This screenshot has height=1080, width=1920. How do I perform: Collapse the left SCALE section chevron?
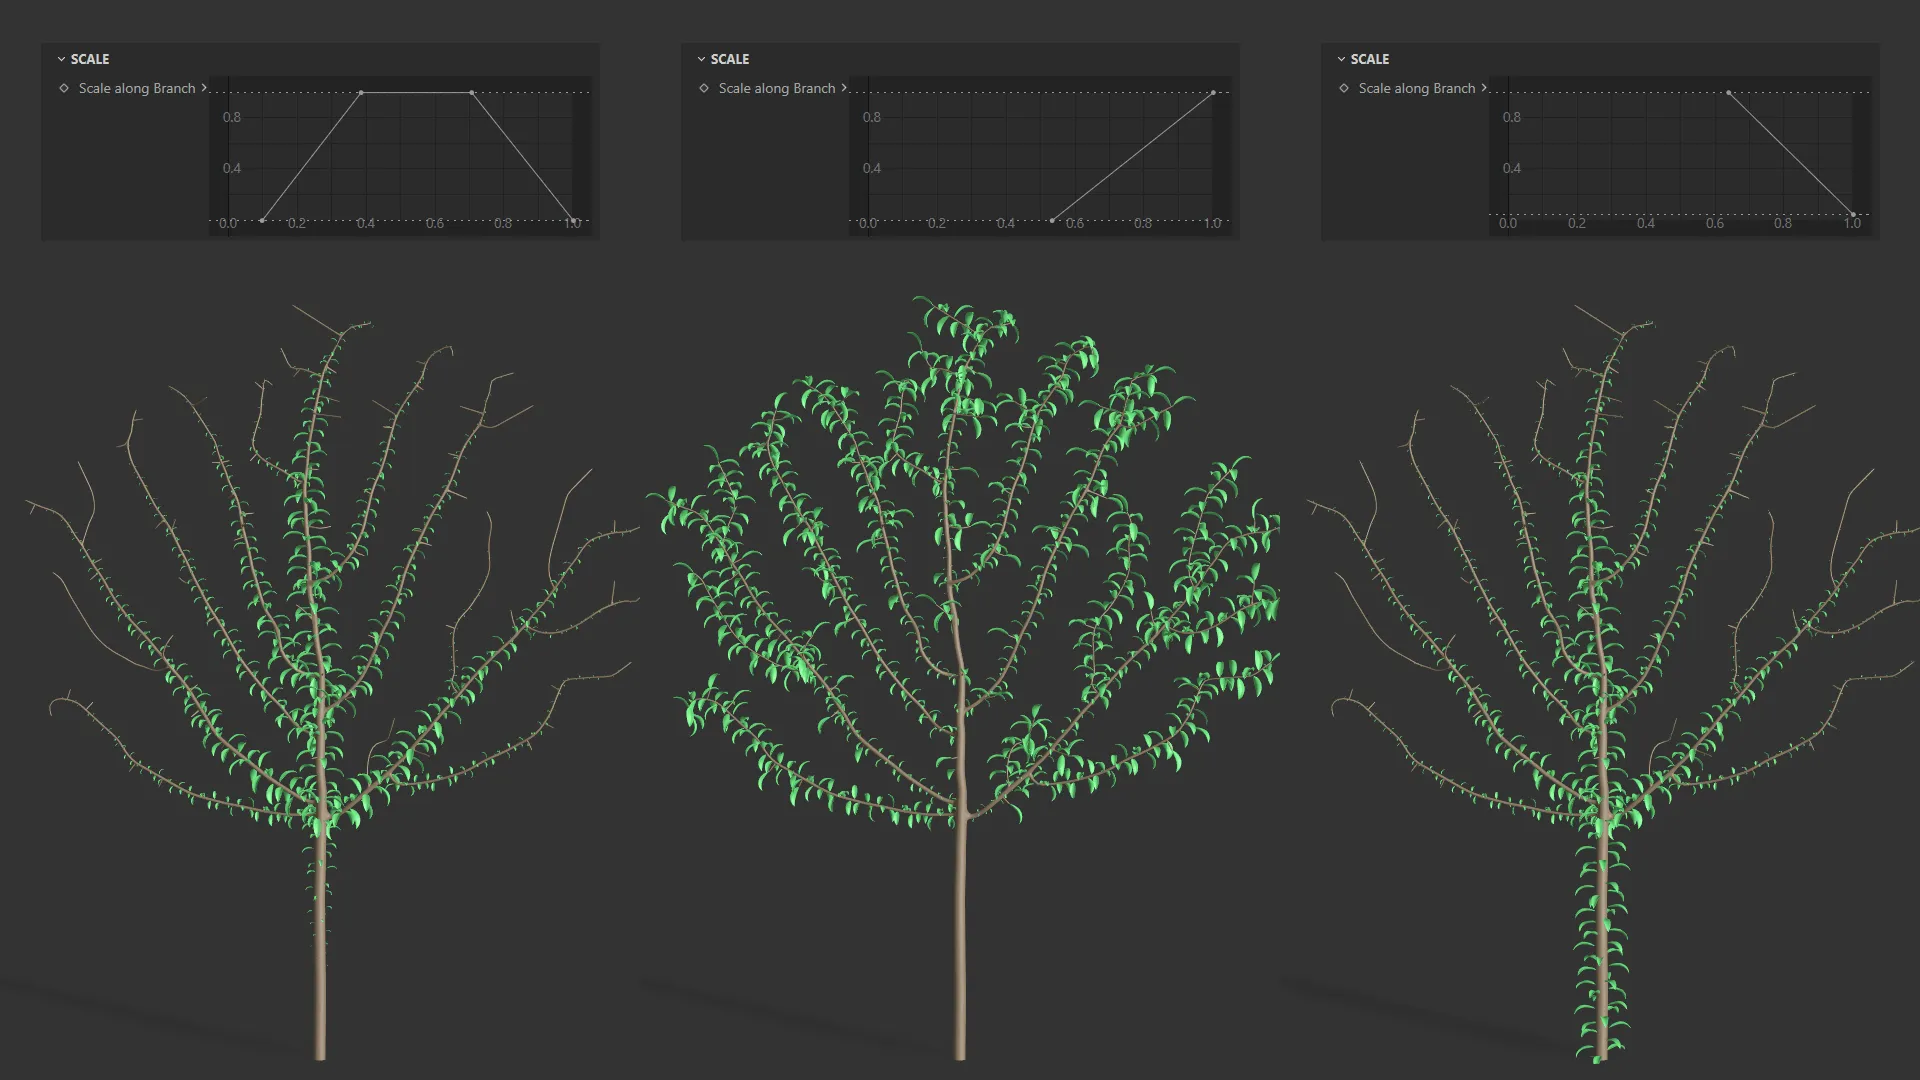[x=61, y=59]
